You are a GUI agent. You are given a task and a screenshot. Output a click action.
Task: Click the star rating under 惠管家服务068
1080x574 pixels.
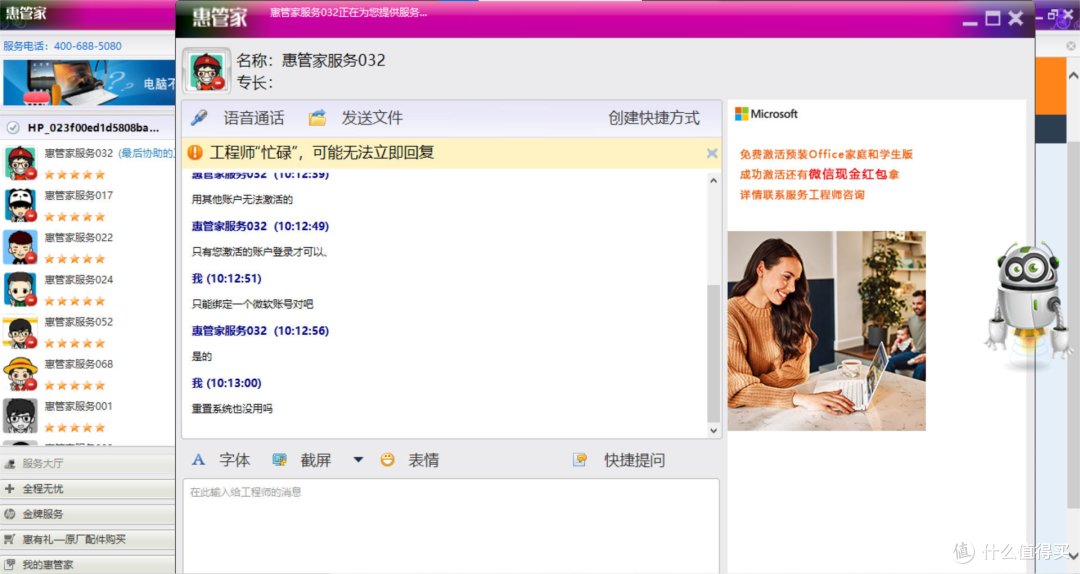click(x=74, y=385)
